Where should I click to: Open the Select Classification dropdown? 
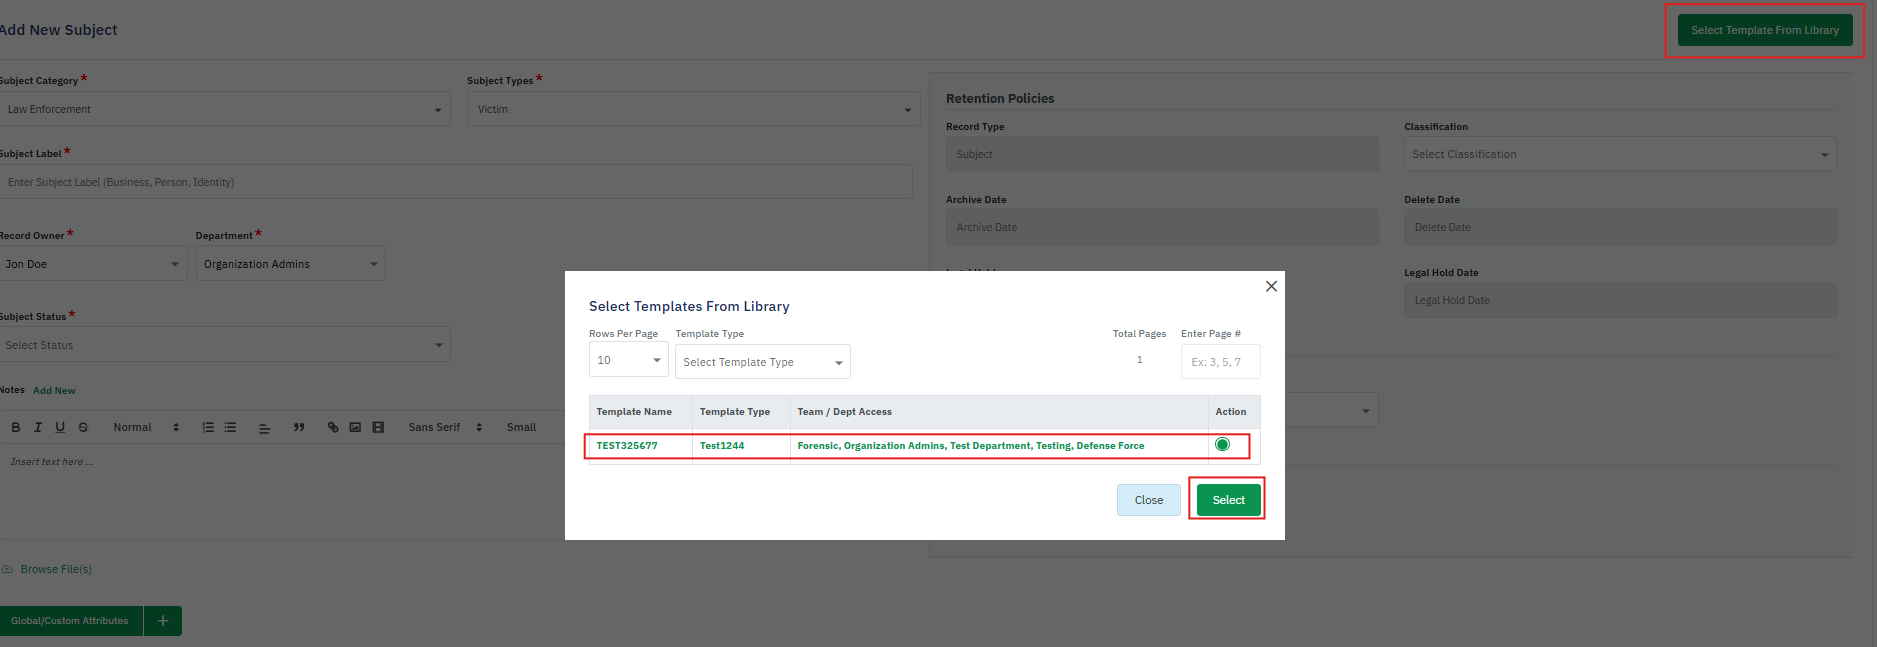point(1619,154)
